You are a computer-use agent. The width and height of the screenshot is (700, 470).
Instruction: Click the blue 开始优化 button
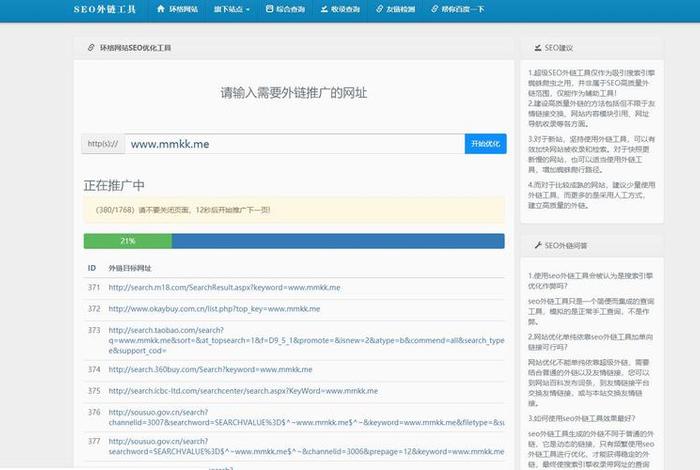coord(485,144)
